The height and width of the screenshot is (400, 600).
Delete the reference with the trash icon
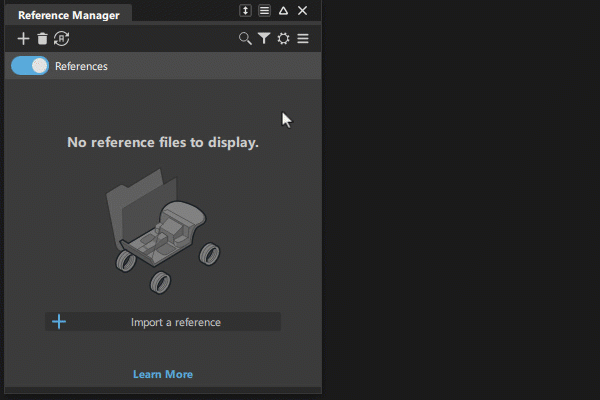(42, 39)
